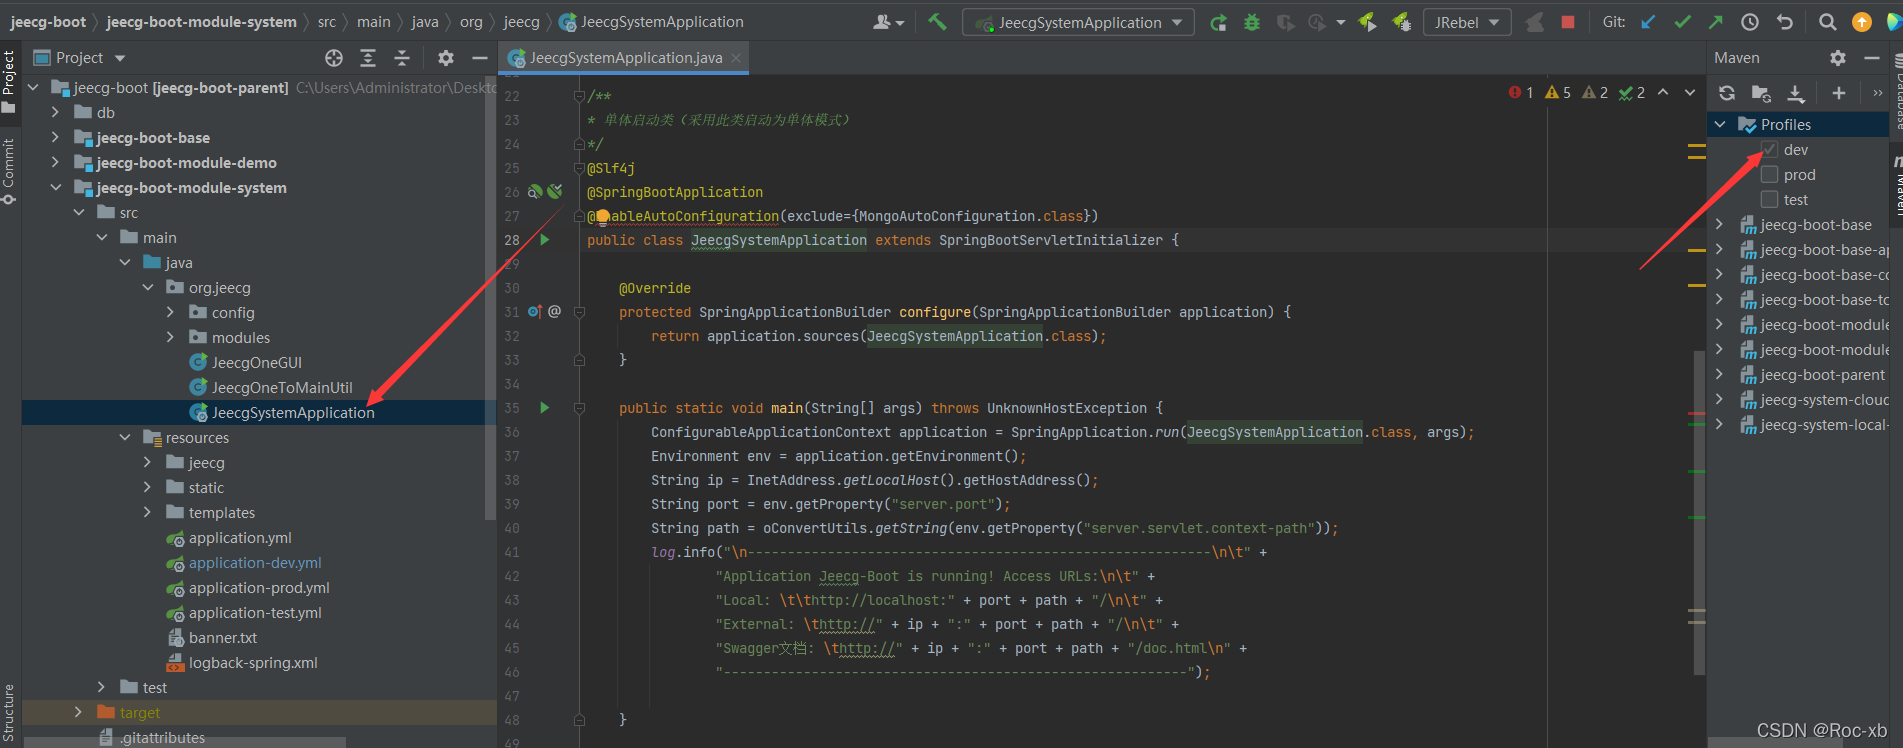Click the Project side tool tab
Viewport: 1903px width, 748px height.
pos(9,80)
